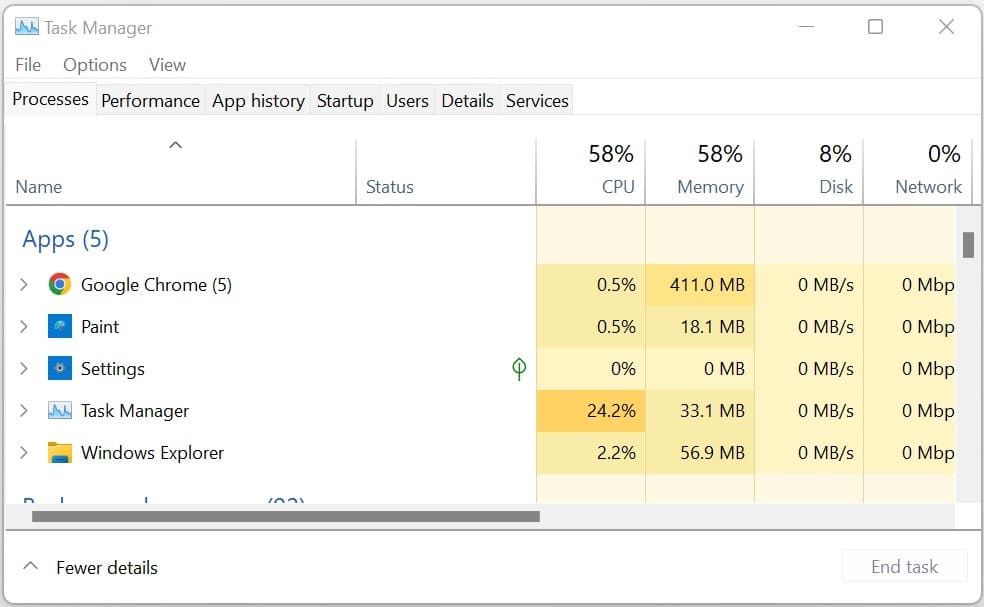Switch to the Performance tab
Screen dimensions: 984x607
(150, 101)
